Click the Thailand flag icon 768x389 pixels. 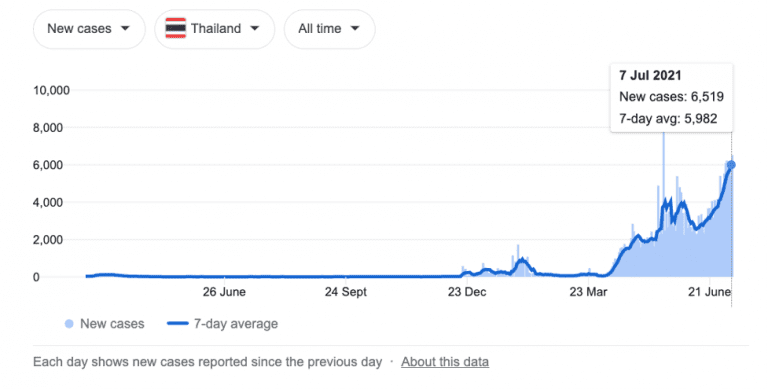175,28
